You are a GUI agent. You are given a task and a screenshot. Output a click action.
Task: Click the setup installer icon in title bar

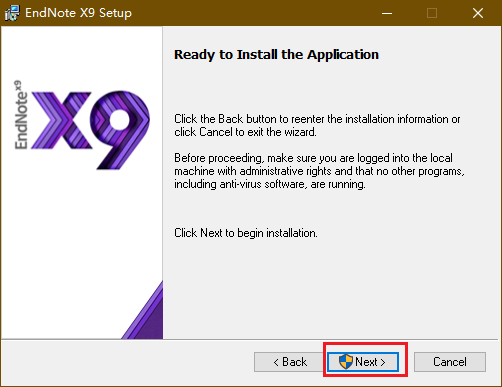point(12,13)
